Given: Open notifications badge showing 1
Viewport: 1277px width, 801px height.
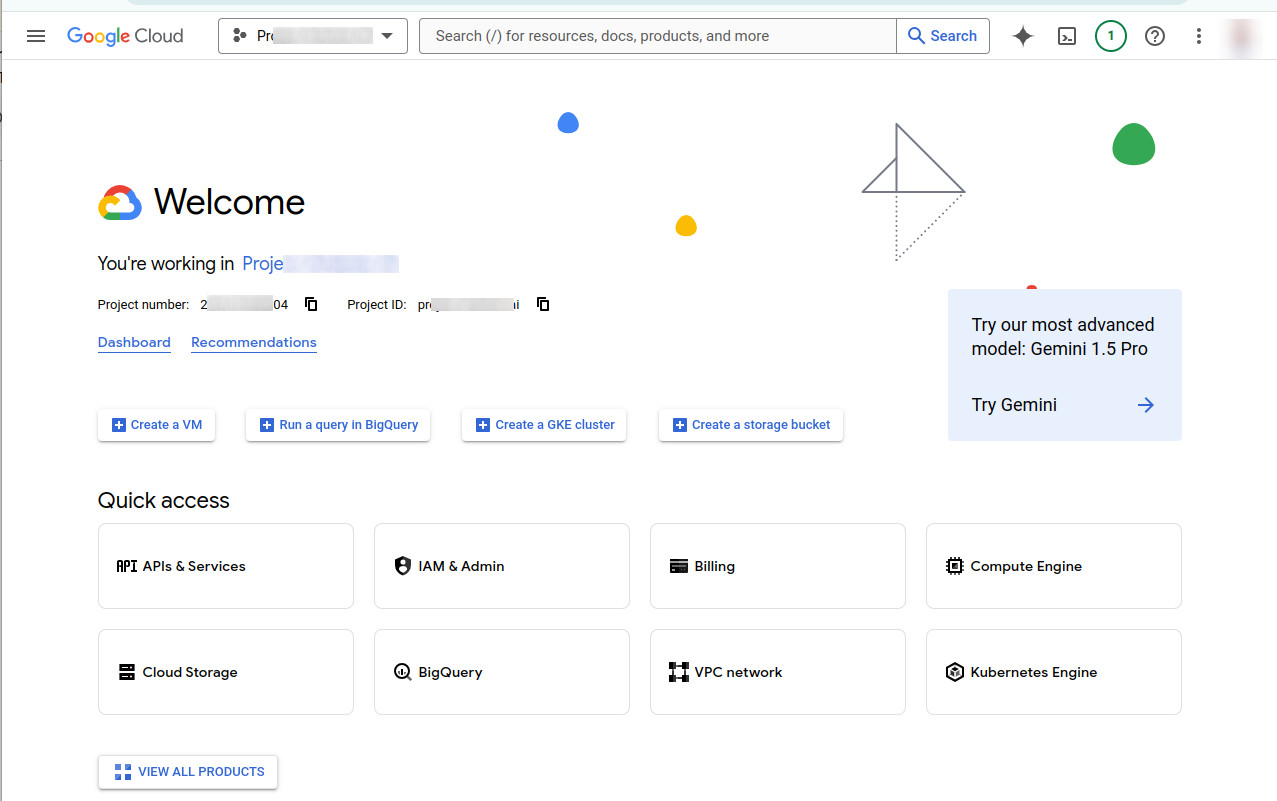Looking at the screenshot, I should (x=1110, y=36).
